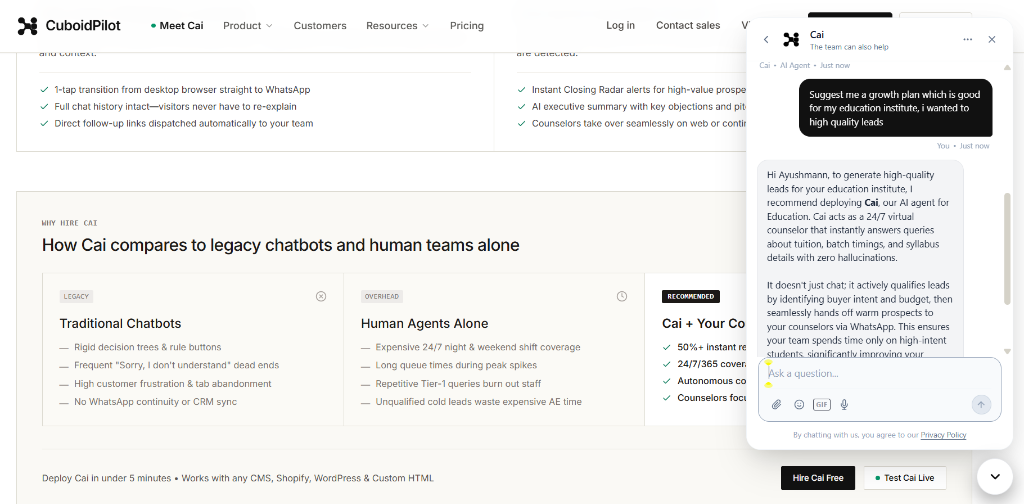This screenshot has height=504, width=1024.
Task: Click the CuboidPilot brand name
Action: 83,25
